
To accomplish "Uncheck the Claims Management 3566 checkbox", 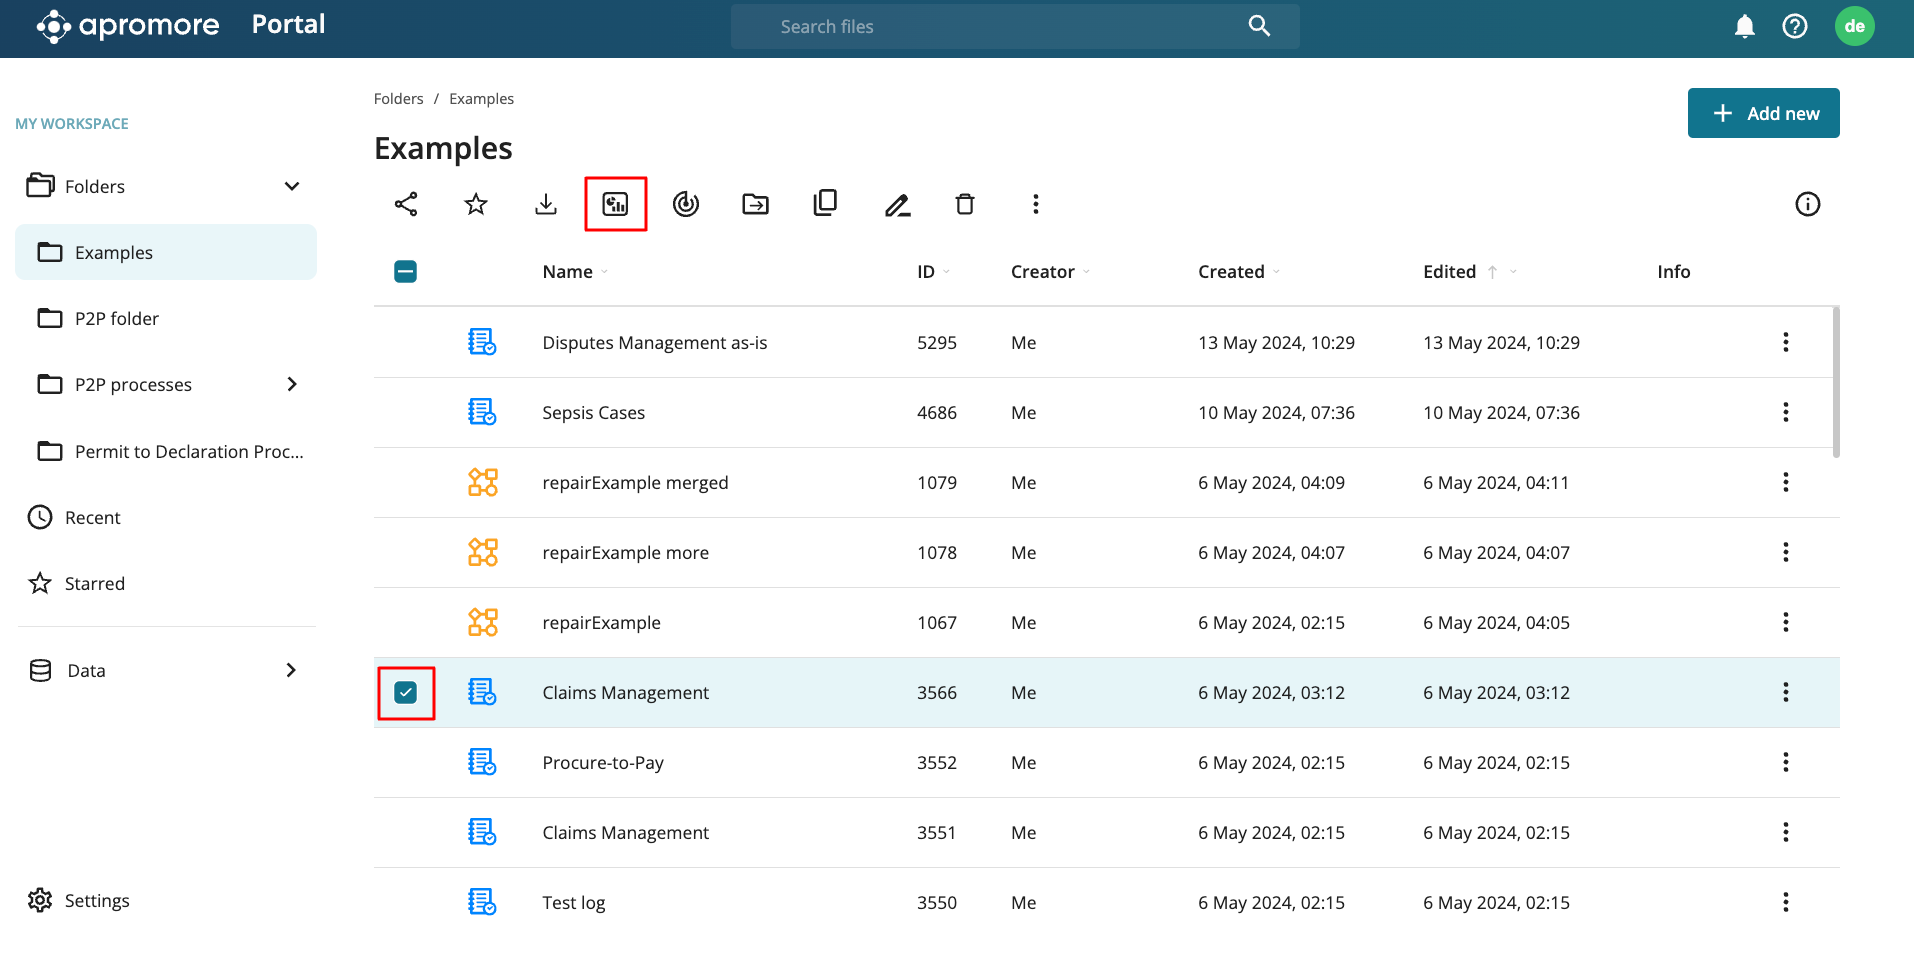I will 406,692.
